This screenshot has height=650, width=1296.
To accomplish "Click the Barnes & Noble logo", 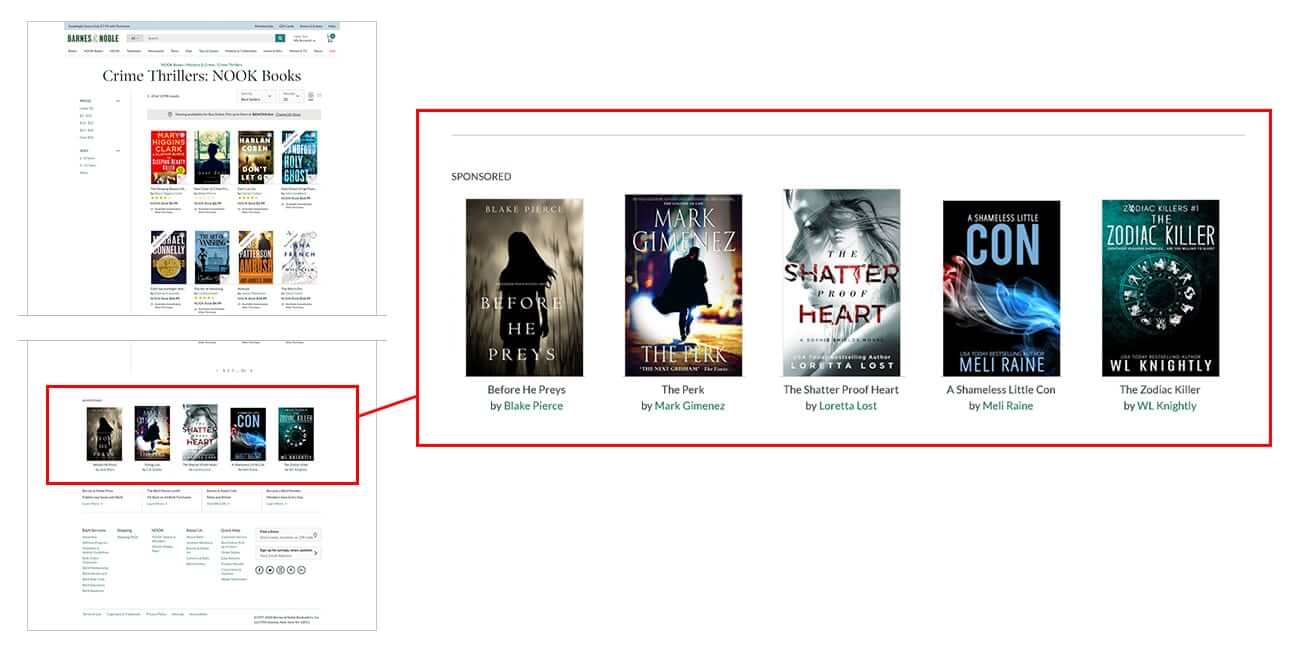I will point(93,38).
